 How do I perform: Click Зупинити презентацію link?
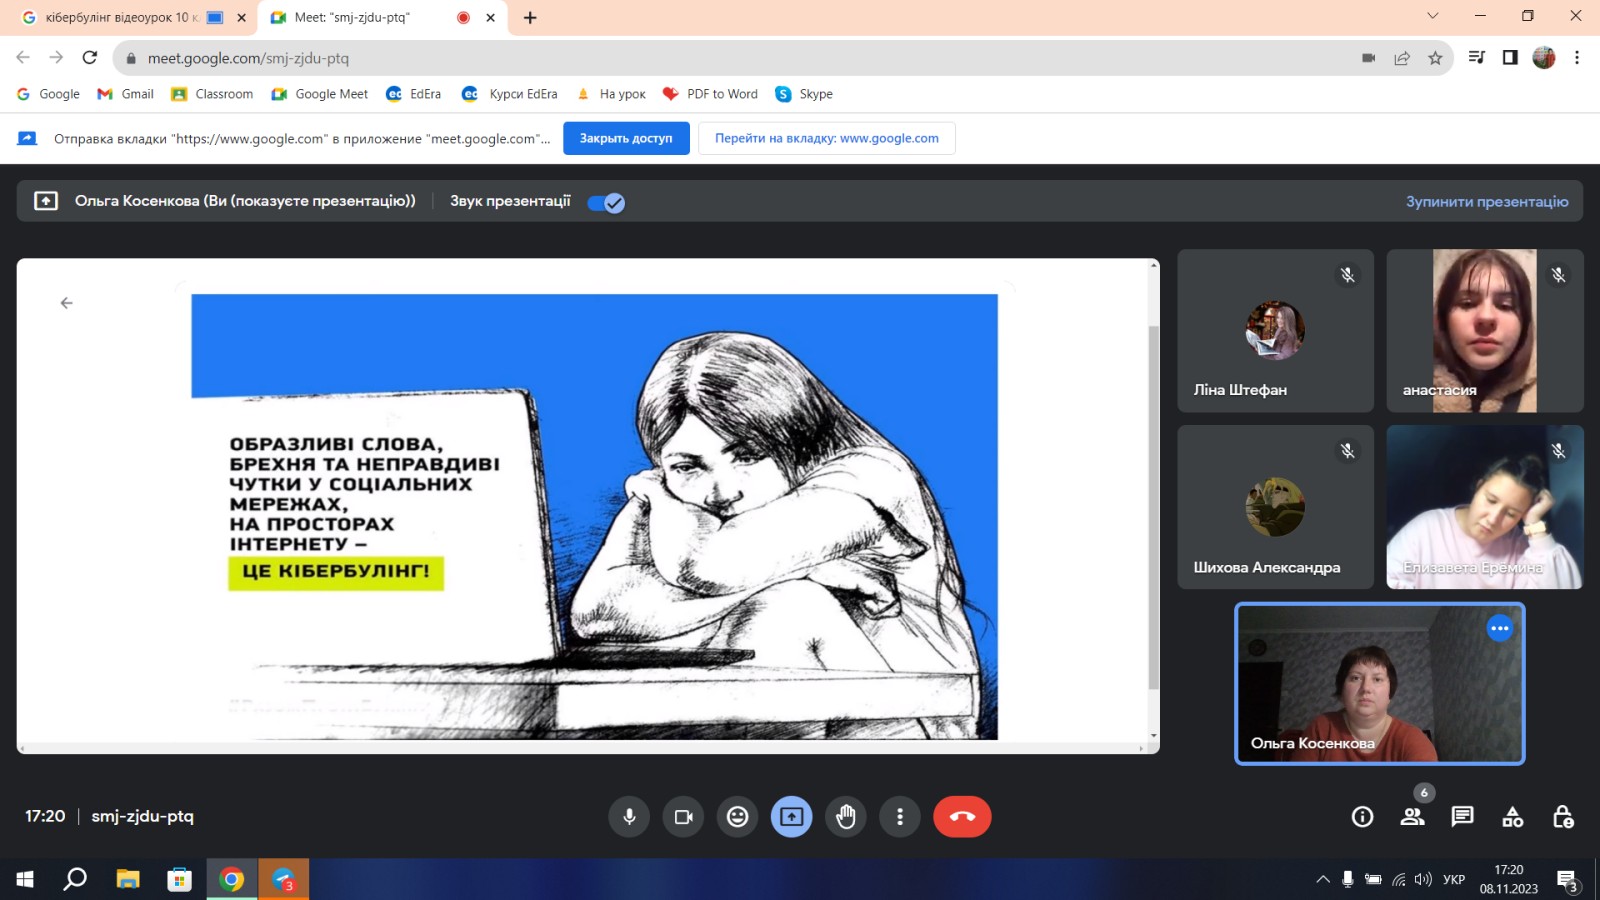(1486, 201)
